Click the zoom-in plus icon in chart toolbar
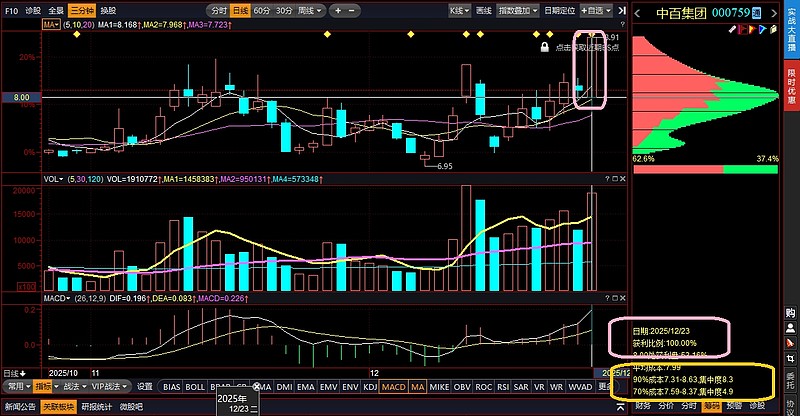800x416 pixels. point(338,10)
